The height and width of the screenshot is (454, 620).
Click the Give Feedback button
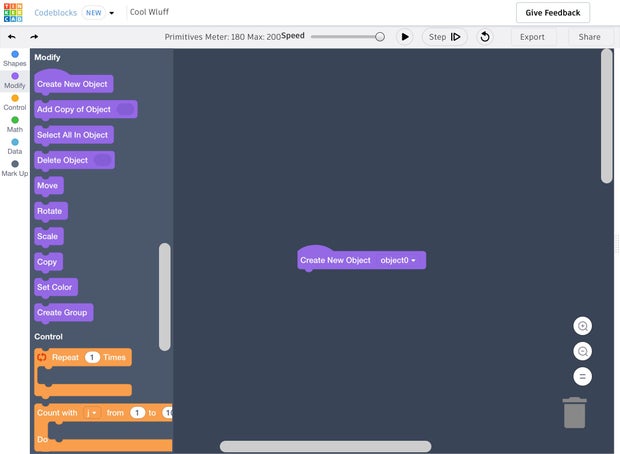[x=553, y=13]
